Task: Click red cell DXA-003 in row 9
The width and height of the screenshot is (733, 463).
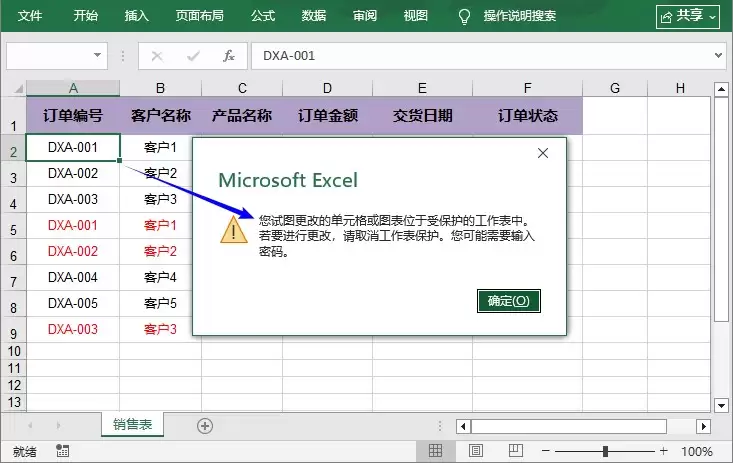Action: point(73,329)
